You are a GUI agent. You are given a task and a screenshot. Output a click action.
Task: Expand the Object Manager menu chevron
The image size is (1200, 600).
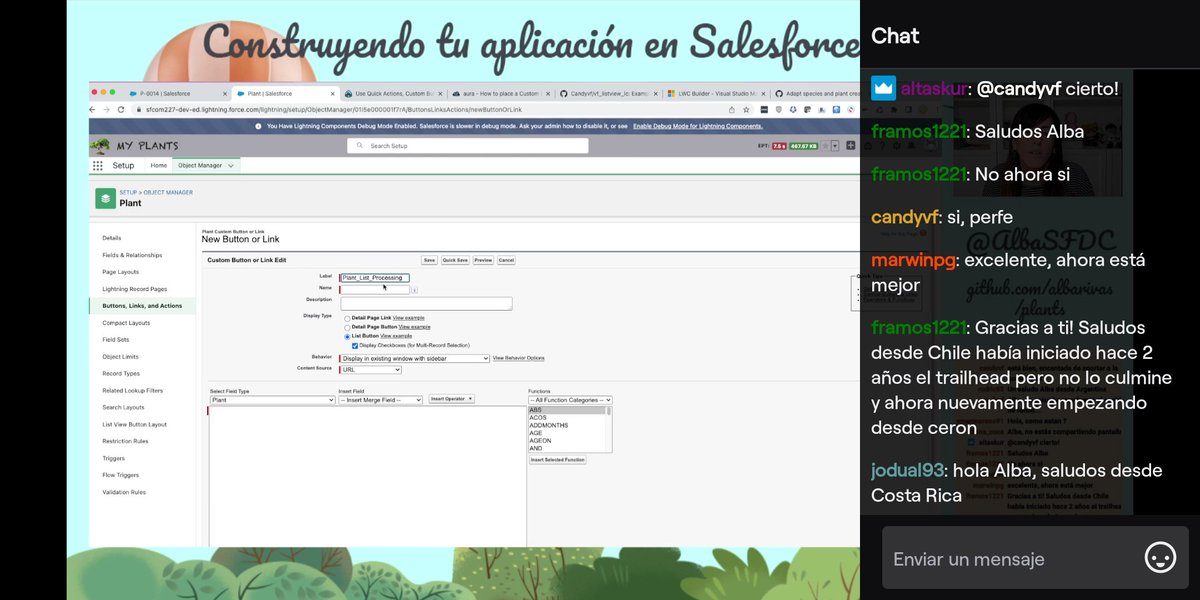click(x=232, y=167)
